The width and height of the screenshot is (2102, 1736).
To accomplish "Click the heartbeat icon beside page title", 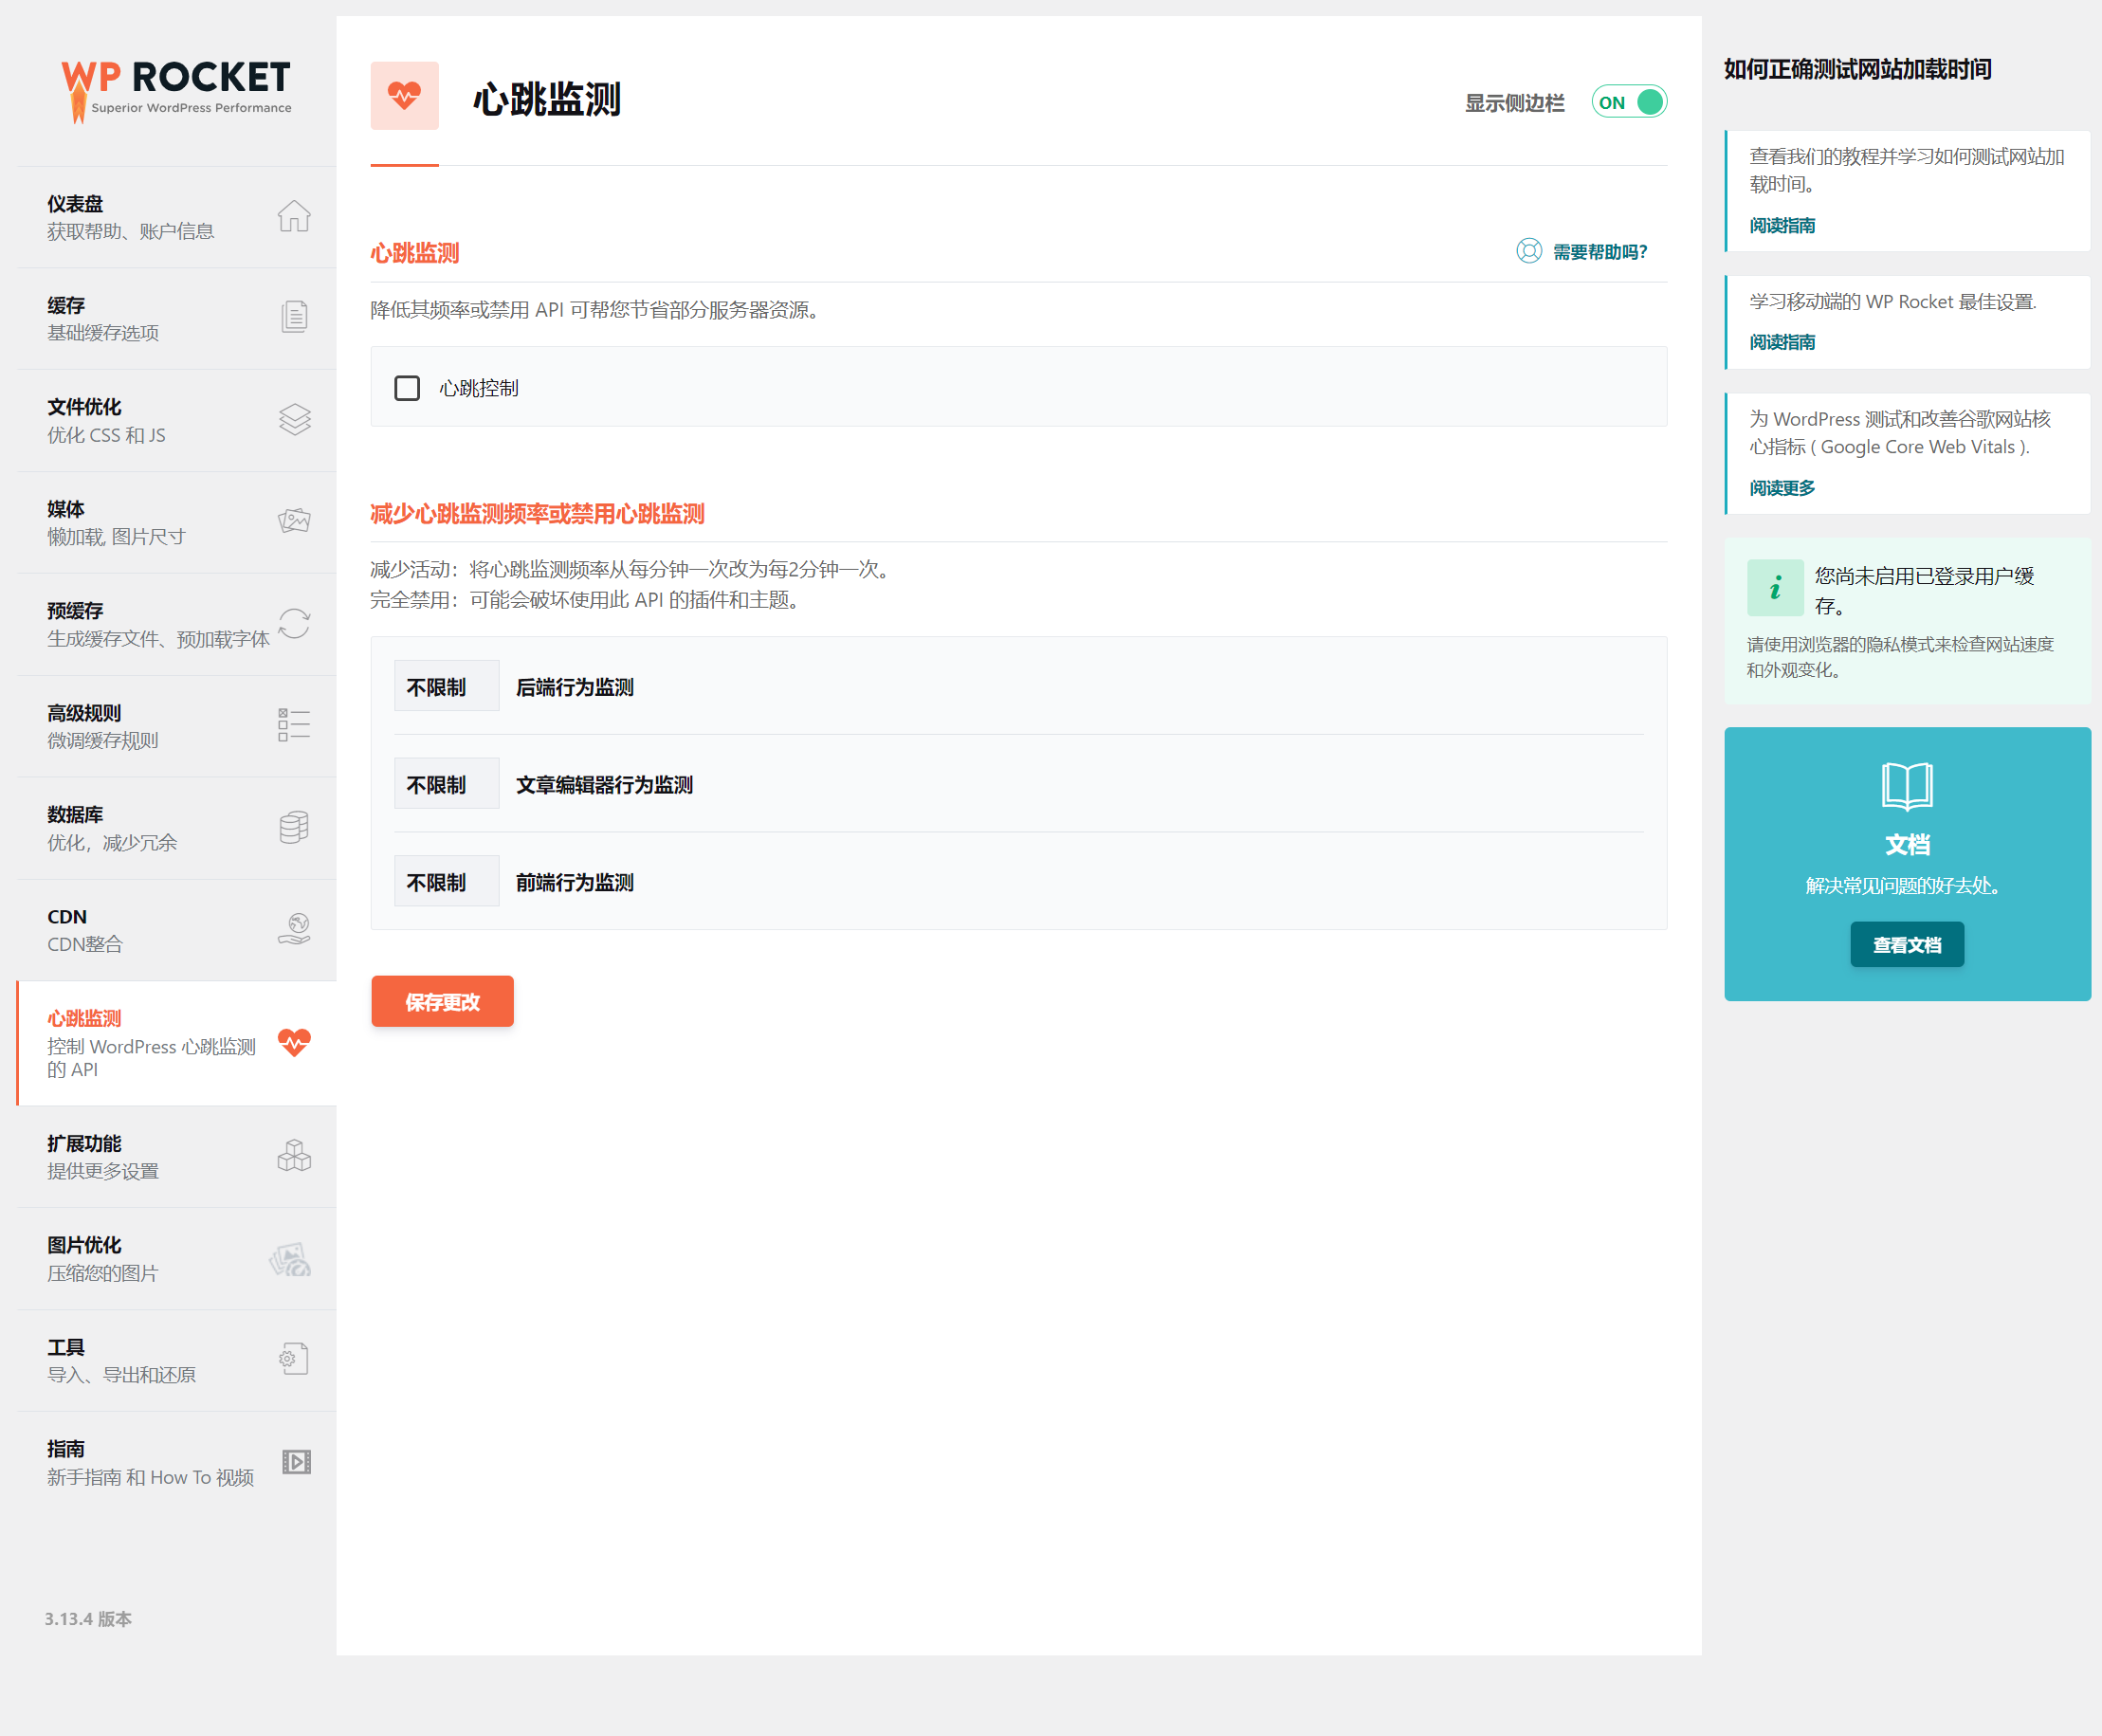I will pyautogui.click(x=405, y=96).
